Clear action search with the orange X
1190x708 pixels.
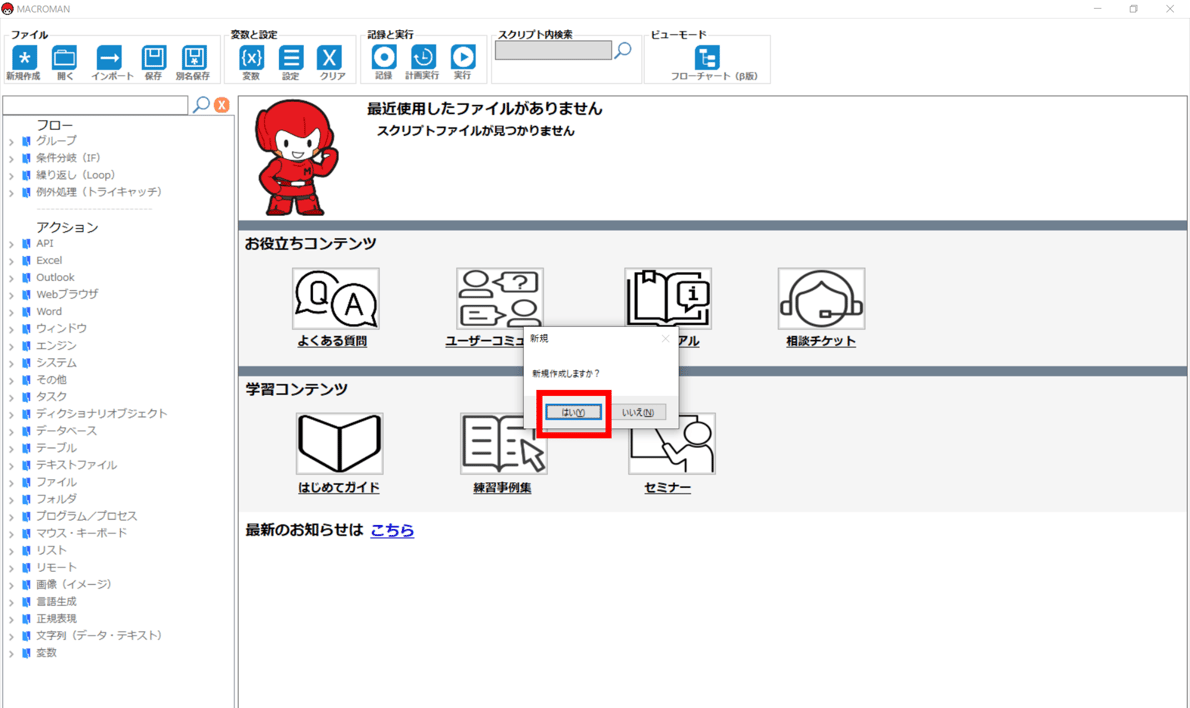(x=222, y=105)
